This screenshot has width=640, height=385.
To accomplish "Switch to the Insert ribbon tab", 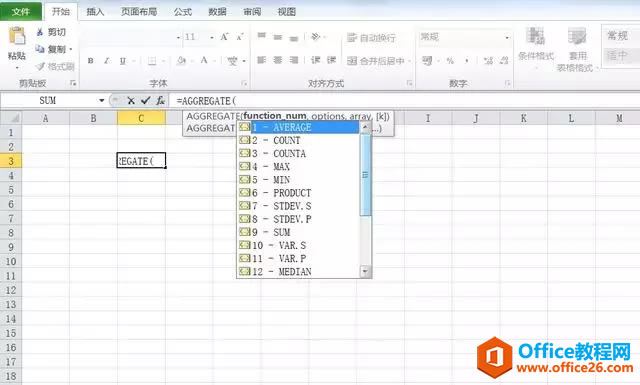I will click(x=95, y=12).
